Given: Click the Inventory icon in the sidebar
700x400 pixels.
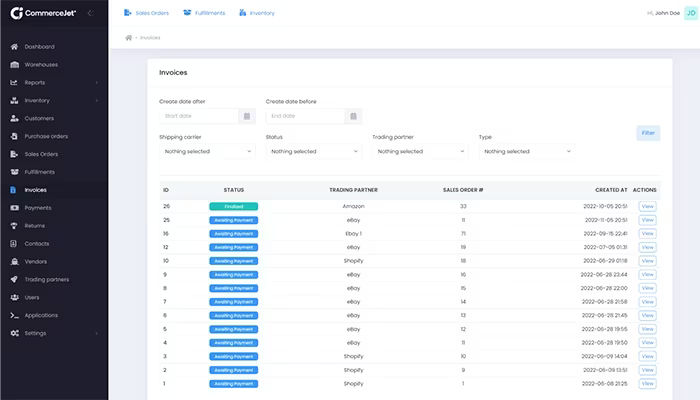Looking at the screenshot, I should [x=14, y=100].
